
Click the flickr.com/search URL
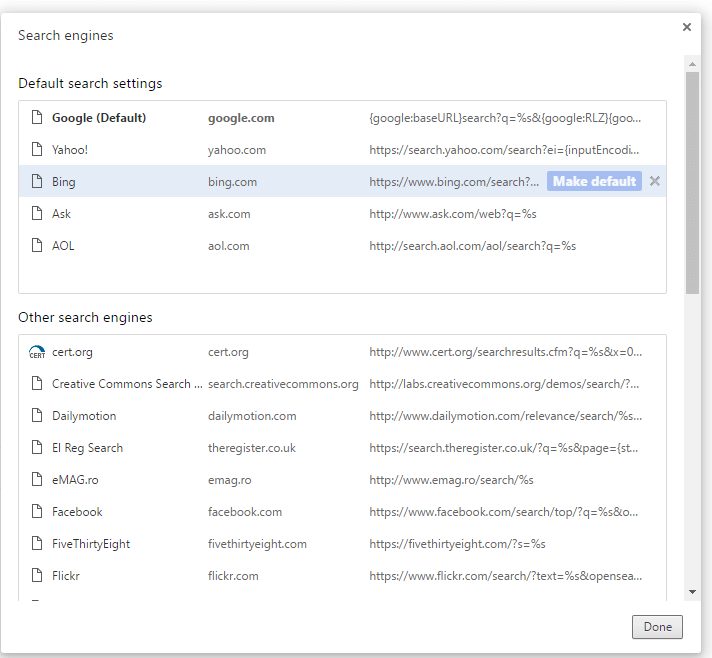tap(505, 576)
